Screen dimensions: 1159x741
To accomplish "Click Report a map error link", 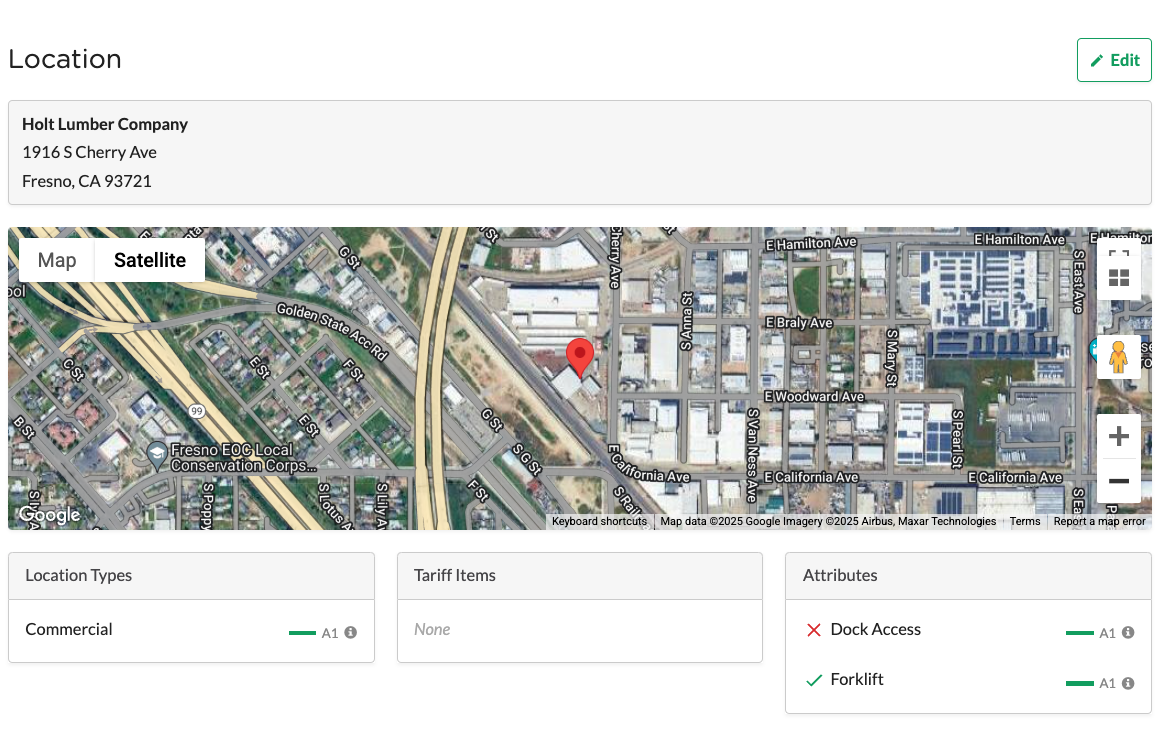I will point(1099,521).
